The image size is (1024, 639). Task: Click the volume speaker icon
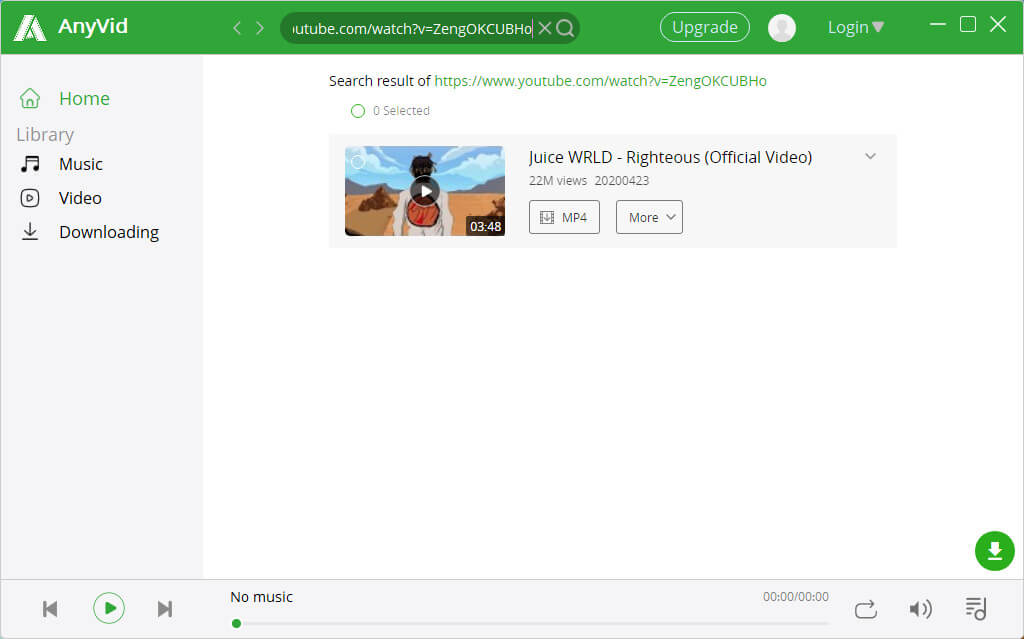click(x=921, y=609)
